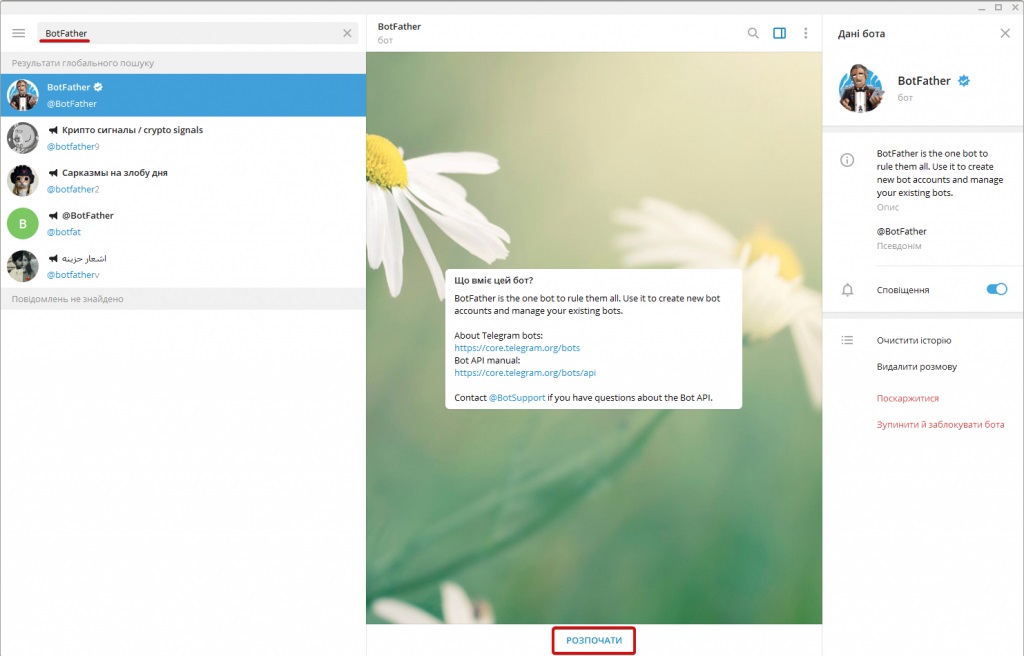Screen dimensions: 1024x656
Task: Click Зупинити й заблокувати бота
Action: coord(940,424)
